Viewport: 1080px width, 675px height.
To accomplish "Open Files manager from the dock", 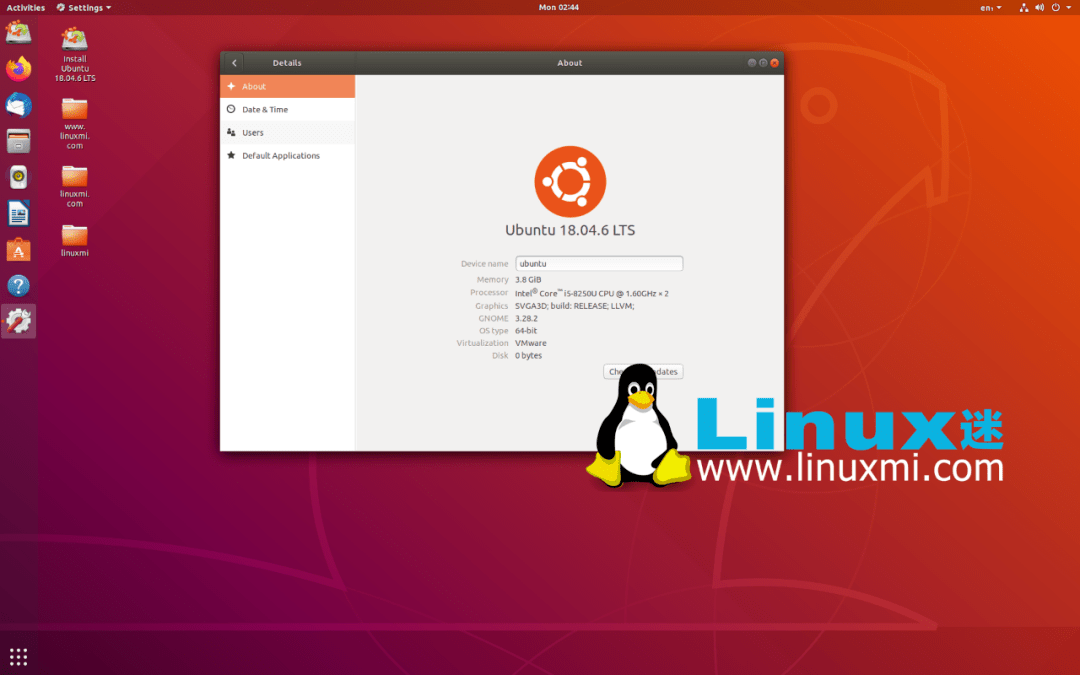I will pos(19,141).
